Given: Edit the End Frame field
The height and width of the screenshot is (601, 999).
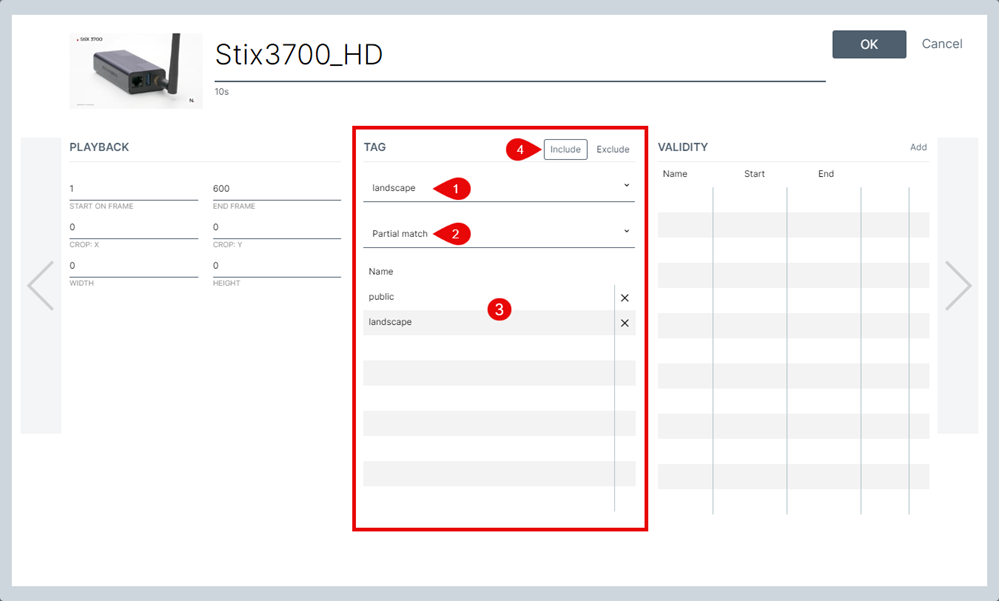Looking at the screenshot, I should (277, 189).
